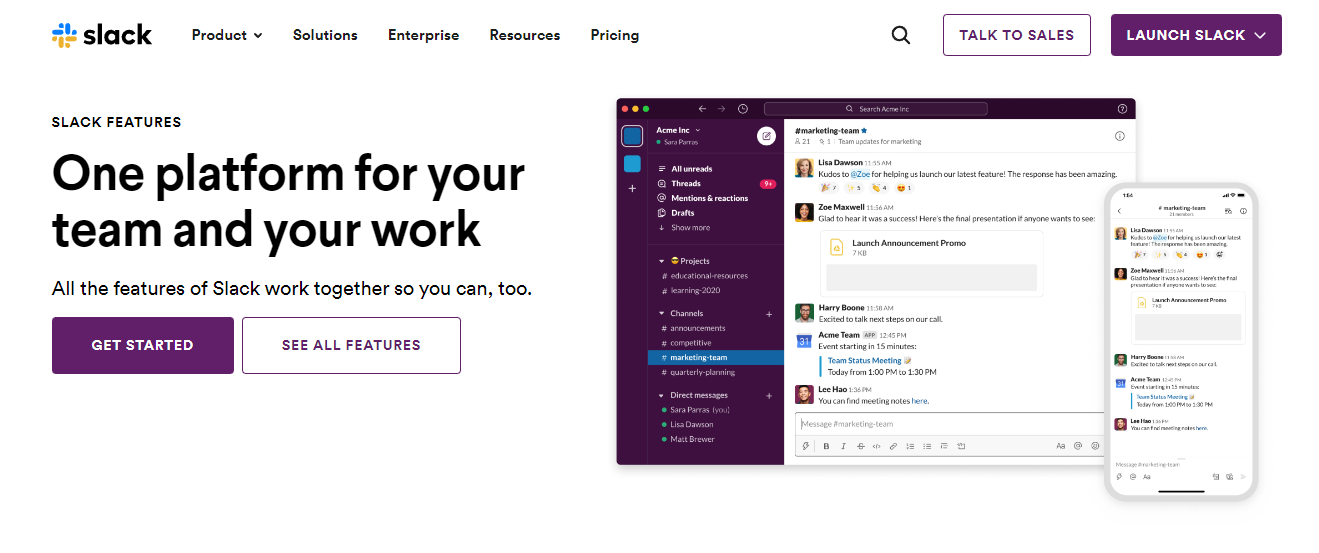Start a new DM with Direct messages plus

point(769,396)
